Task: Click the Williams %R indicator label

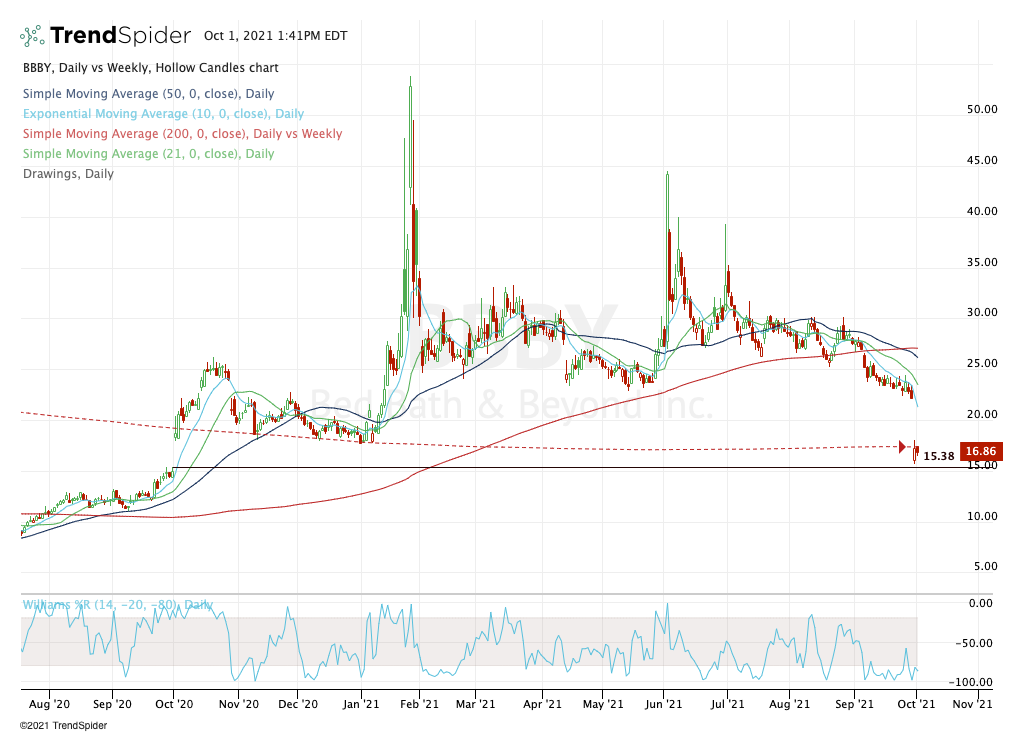Action: [117, 605]
